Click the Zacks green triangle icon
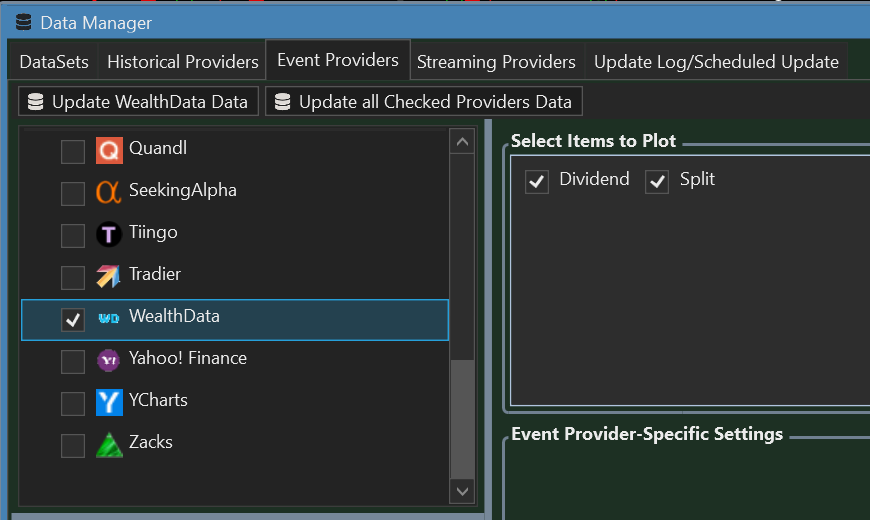This screenshot has height=520, width=870. pos(109,444)
